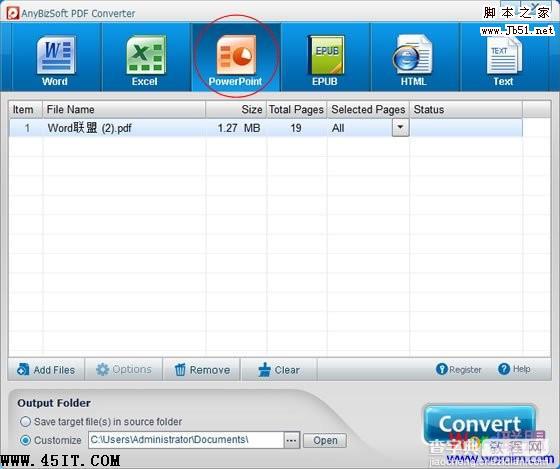This screenshot has width=560, height=469.
Task: Open the Options gear button
Action: click(124, 370)
